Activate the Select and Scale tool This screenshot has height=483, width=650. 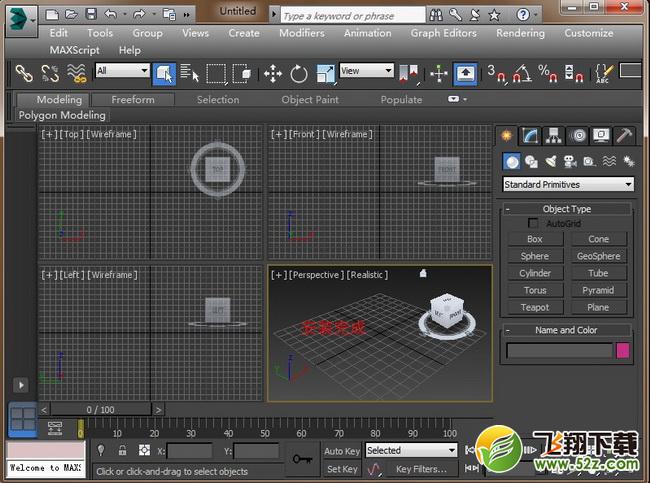325,74
